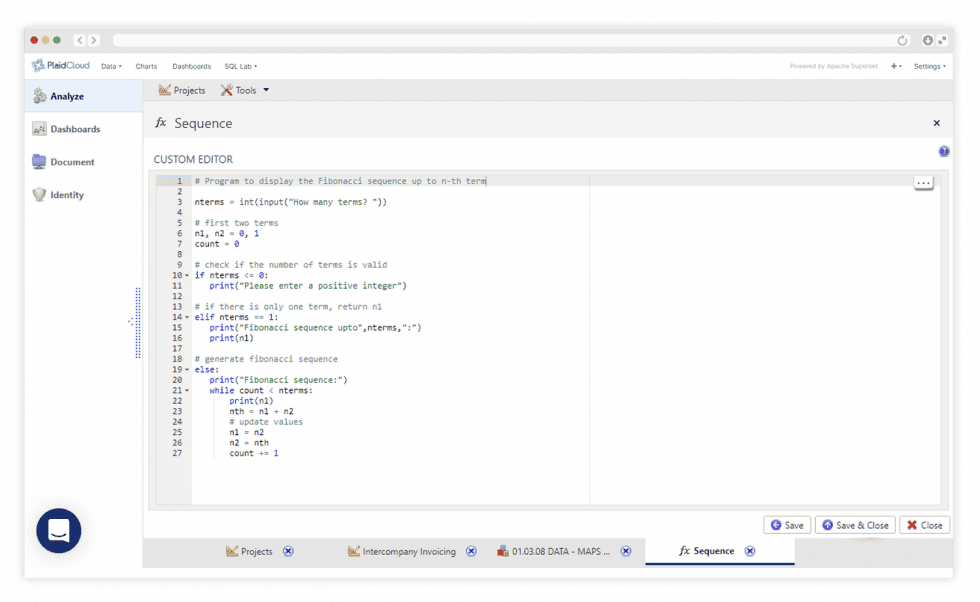Collapse the code fold at line 10
This screenshot has height=602, width=980.
[x=187, y=275]
